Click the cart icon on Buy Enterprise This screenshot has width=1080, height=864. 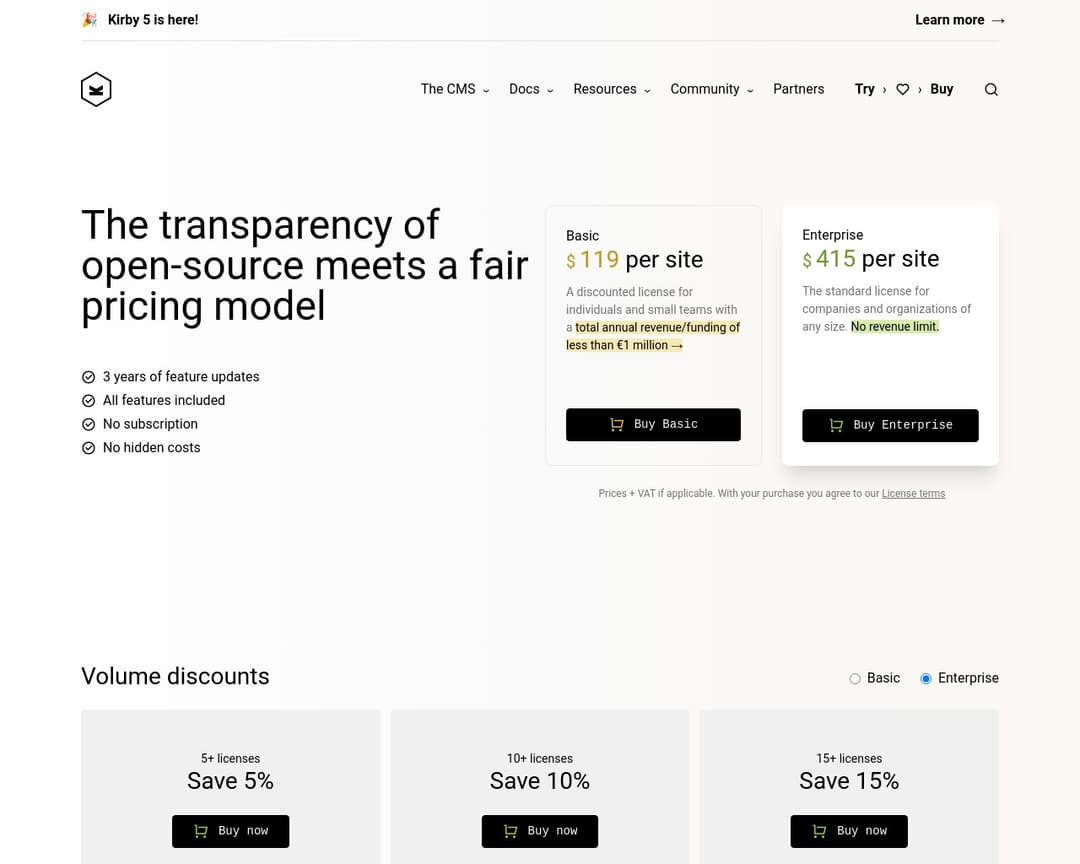click(x=836, y=425)
